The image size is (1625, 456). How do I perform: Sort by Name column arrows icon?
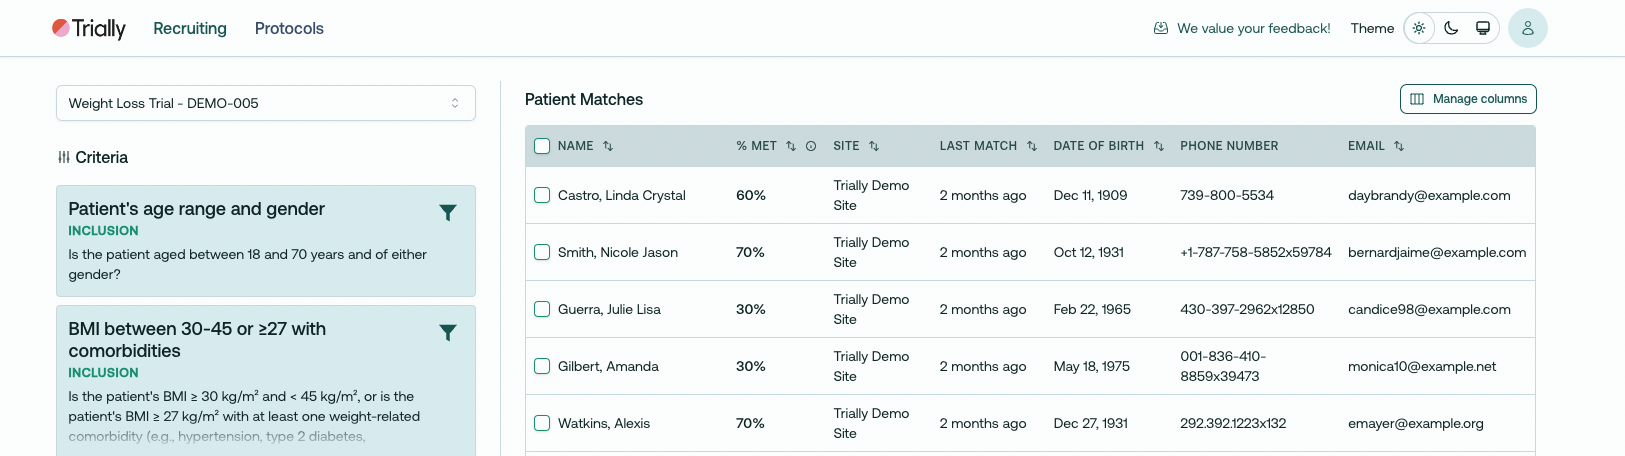(608, 146)
